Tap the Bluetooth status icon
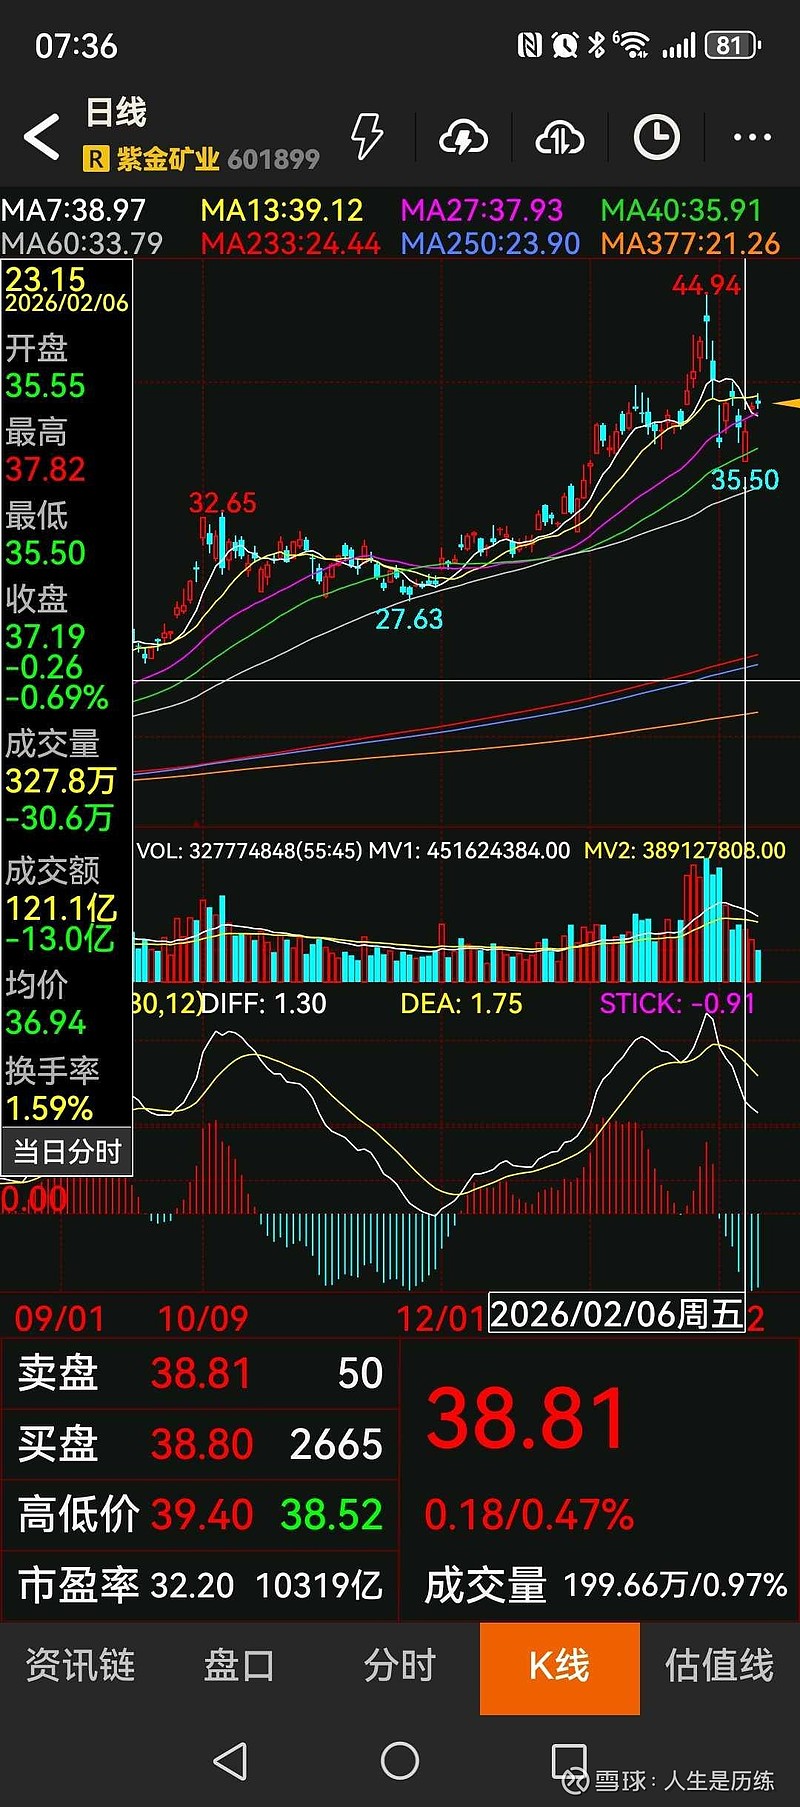The image size is (800, 1807). point(597,45)
